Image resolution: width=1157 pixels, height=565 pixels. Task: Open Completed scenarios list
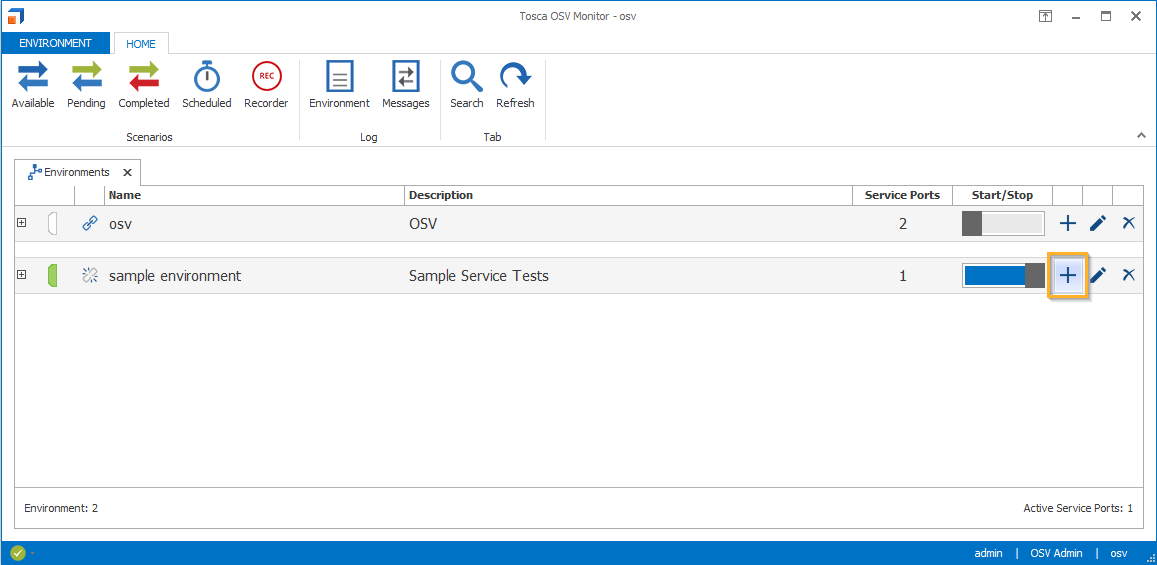click(x=144, y=85)
